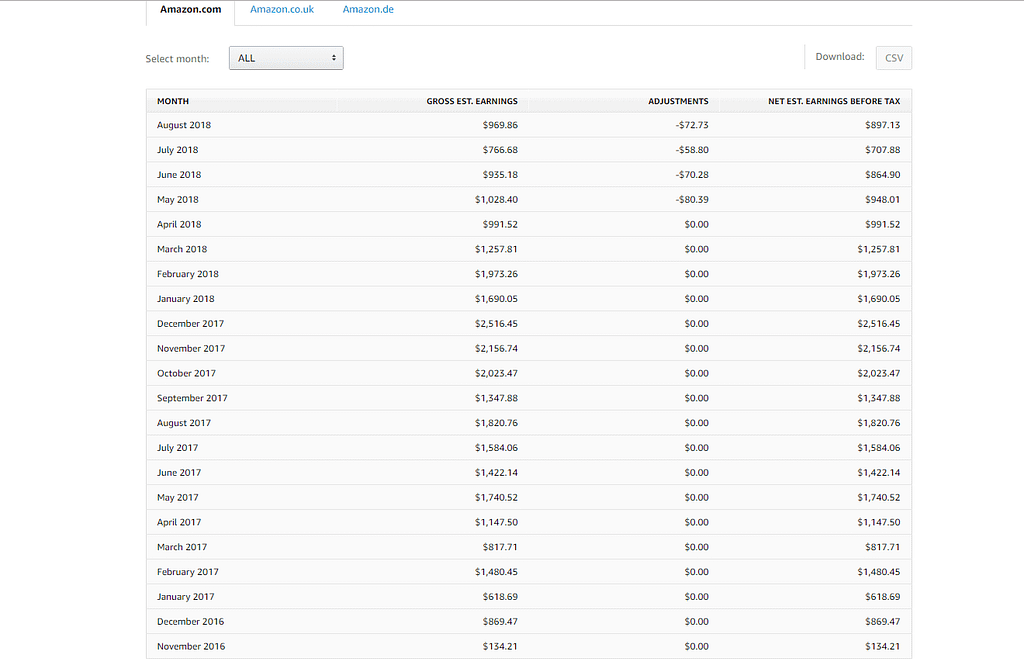Click the December 2017 month cell
The width and height of the screenshot is (1024, 659).
pyautogui.click(x=190, y=324)
